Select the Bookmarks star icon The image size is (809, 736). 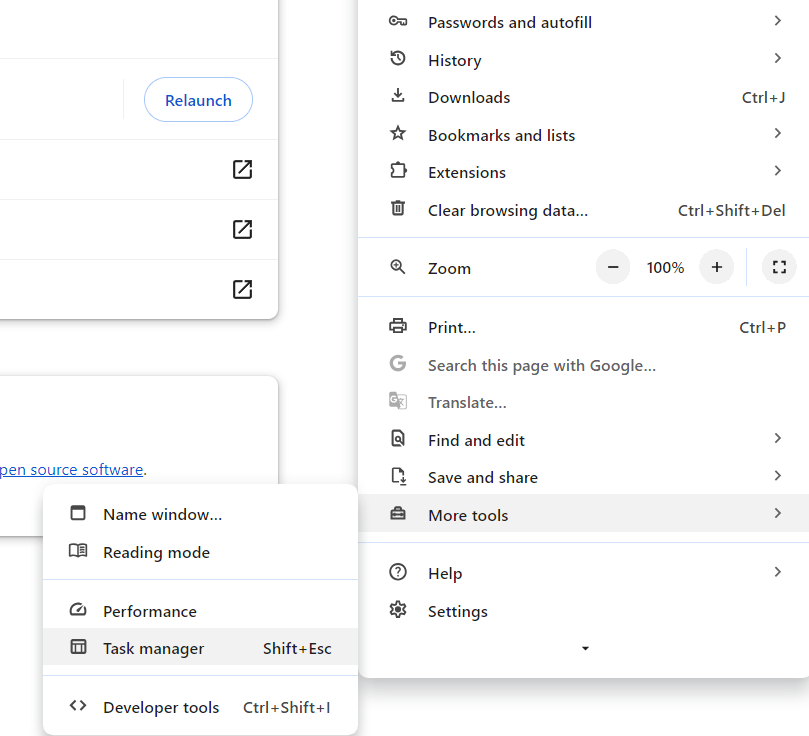click(x=399, y=133)
